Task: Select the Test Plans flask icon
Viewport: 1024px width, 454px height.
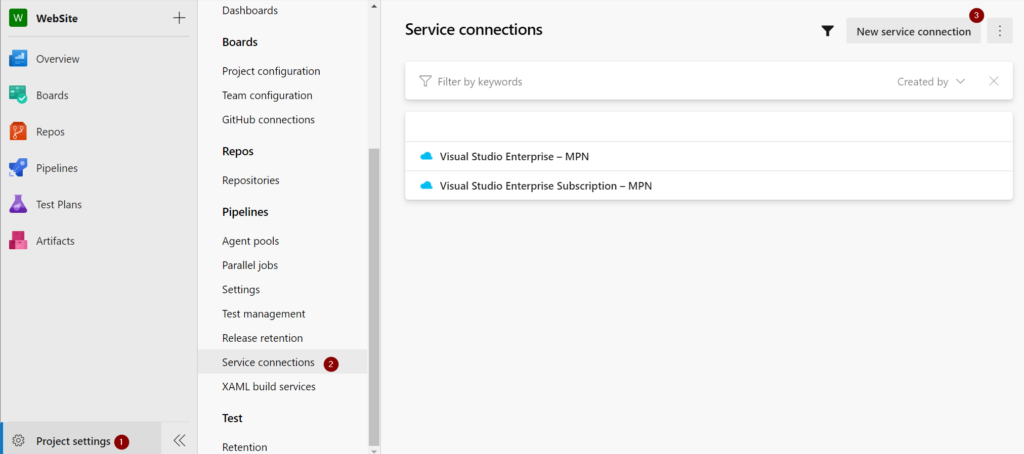Action: pyautogui.click(x=17, y=204)
